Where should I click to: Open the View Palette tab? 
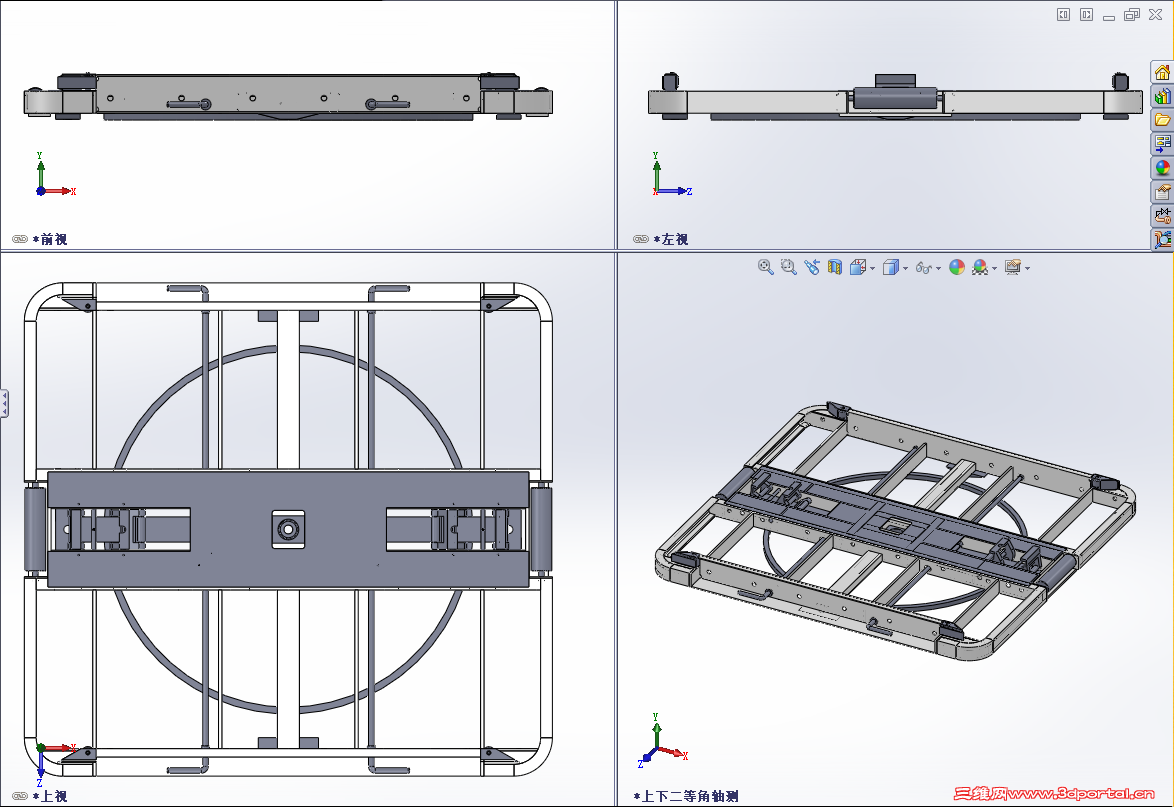1162,144
